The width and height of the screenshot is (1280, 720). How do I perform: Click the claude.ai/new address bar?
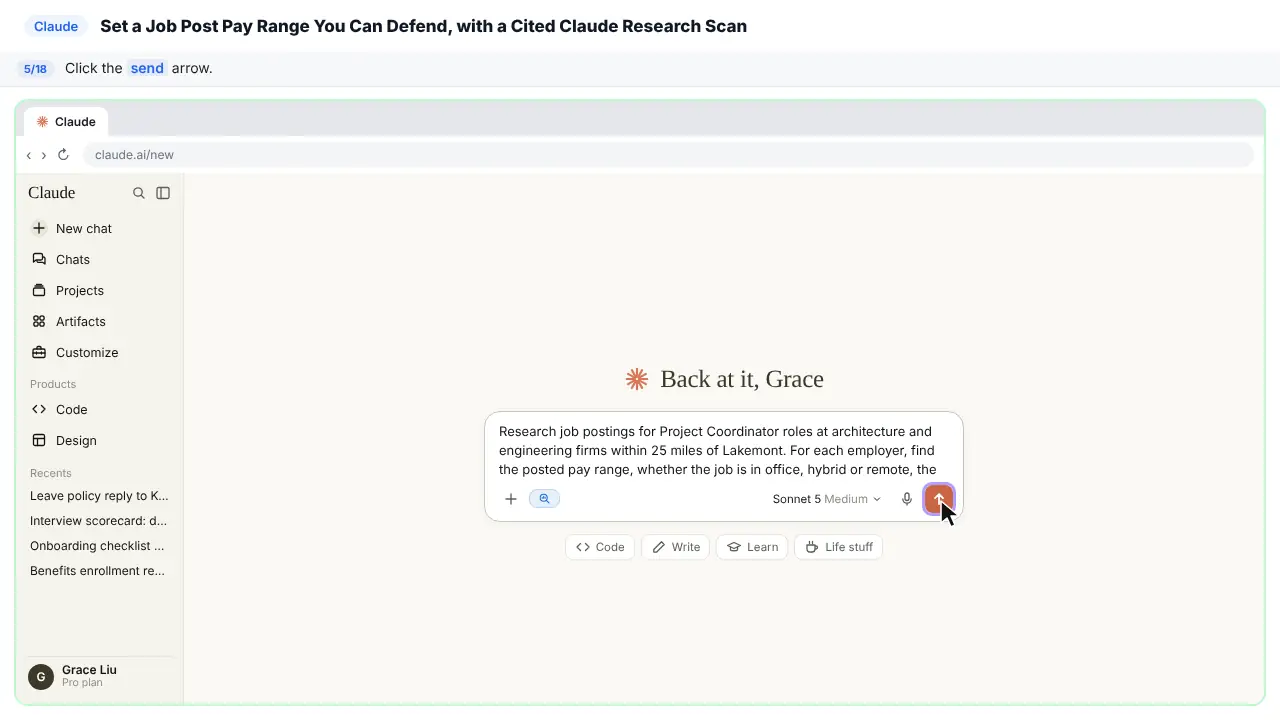pos(668,155)
